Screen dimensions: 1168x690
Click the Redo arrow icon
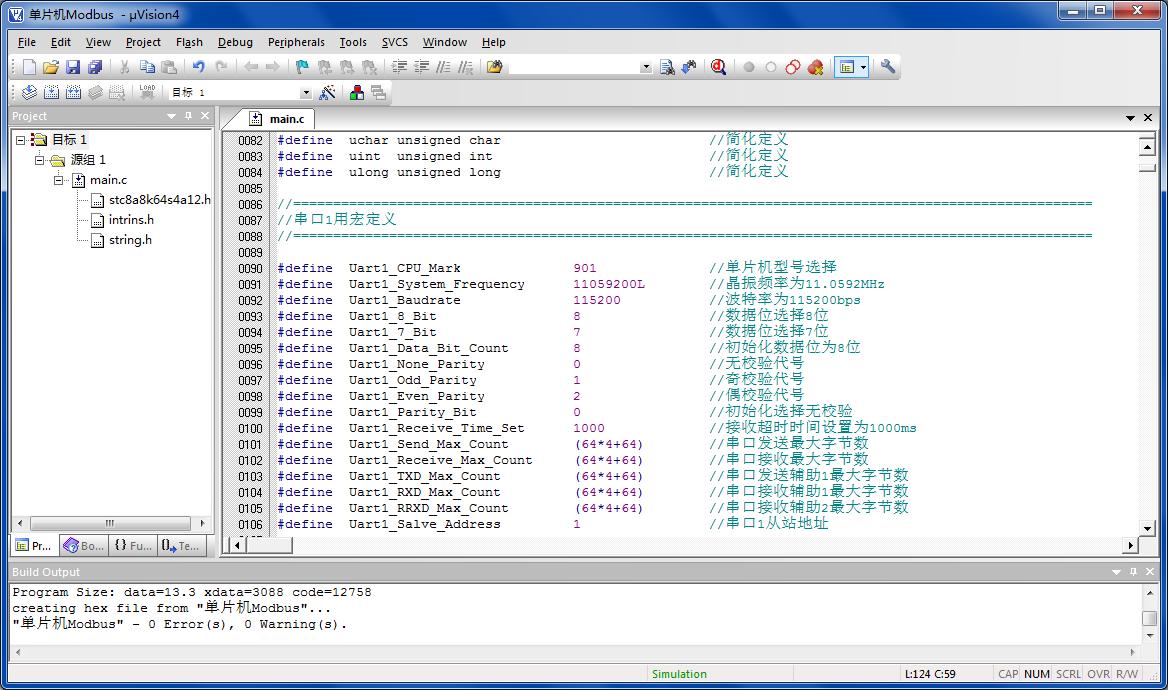(x=221, y=67)
